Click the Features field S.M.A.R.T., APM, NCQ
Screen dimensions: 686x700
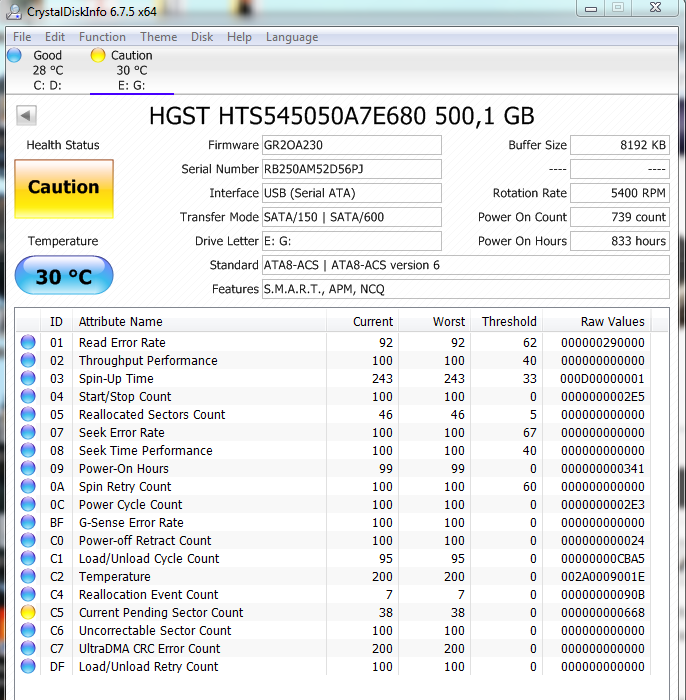pos(466,289)
